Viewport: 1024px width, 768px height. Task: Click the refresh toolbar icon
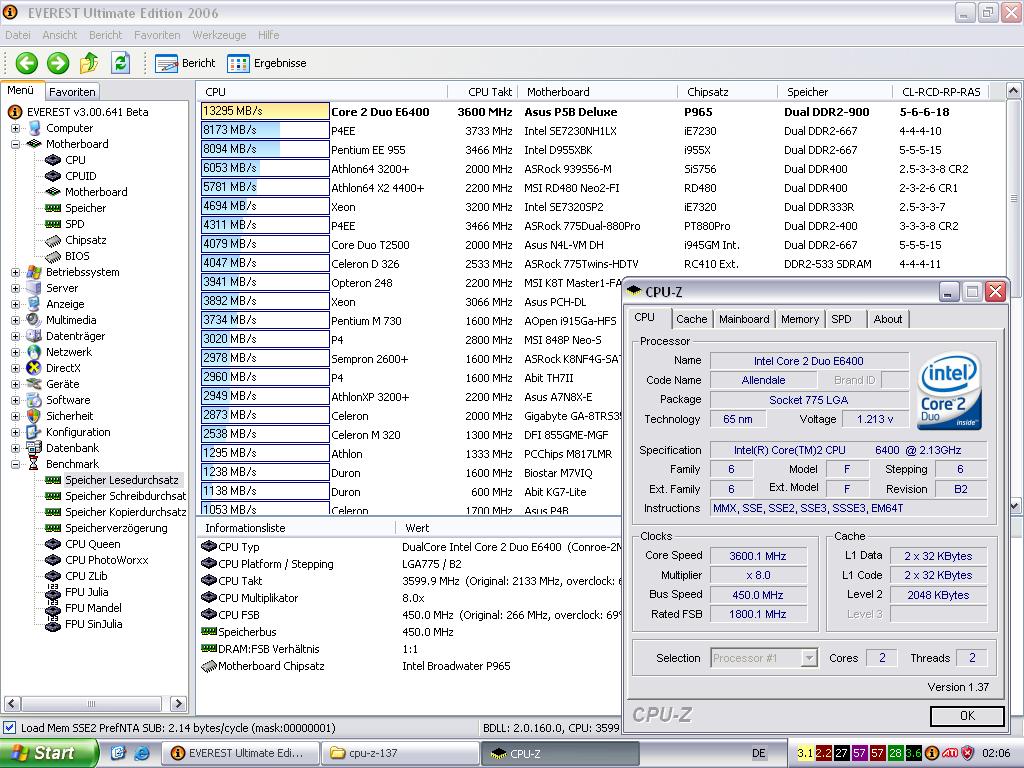point(120,63)
